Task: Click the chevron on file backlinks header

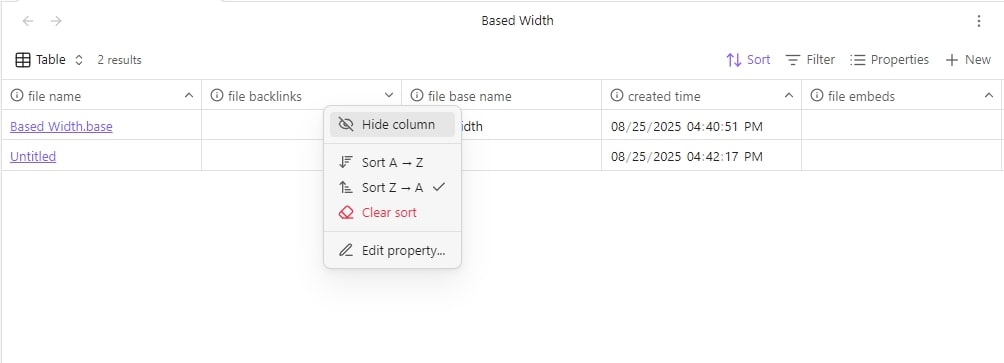Action: 389,95
